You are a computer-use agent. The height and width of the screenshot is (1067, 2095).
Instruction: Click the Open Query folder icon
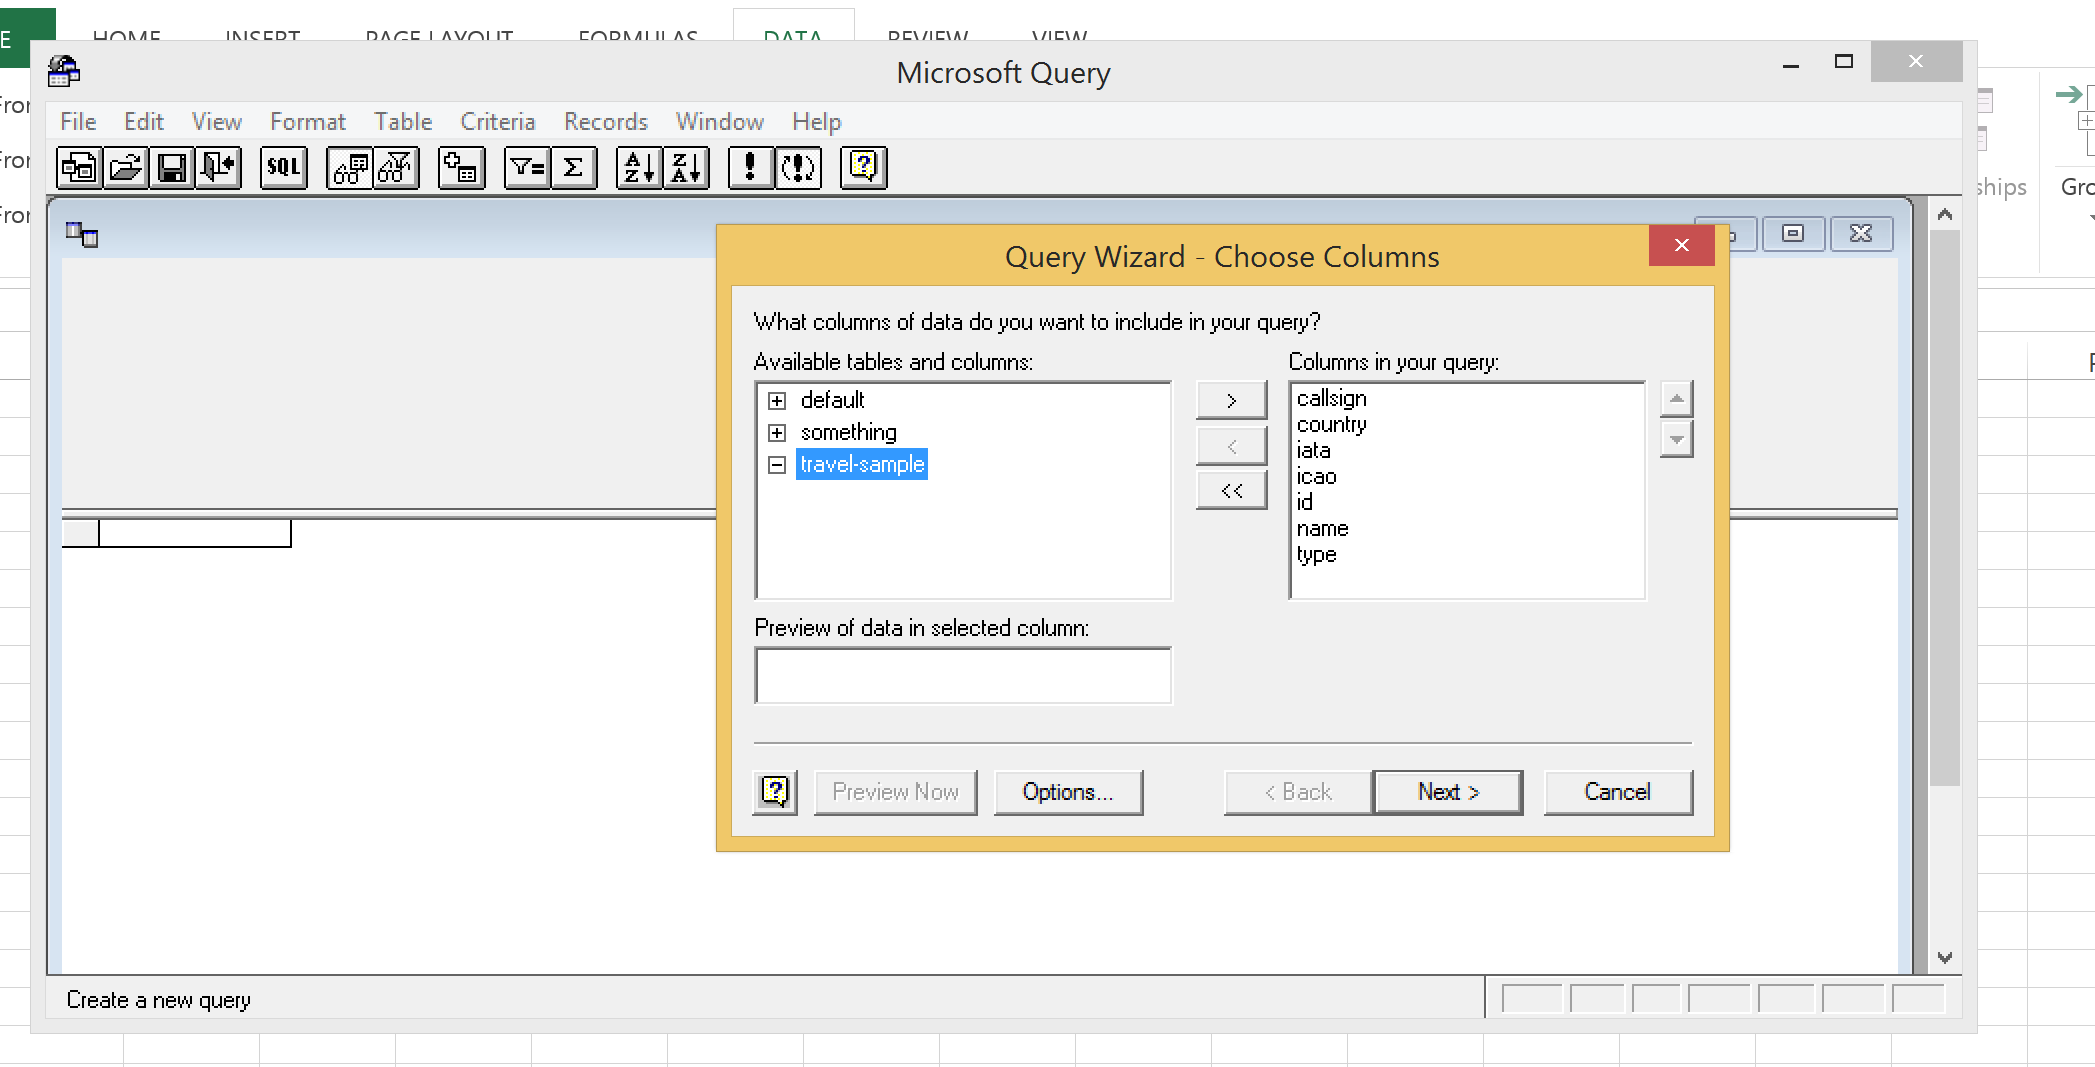[x=126, y=168]
